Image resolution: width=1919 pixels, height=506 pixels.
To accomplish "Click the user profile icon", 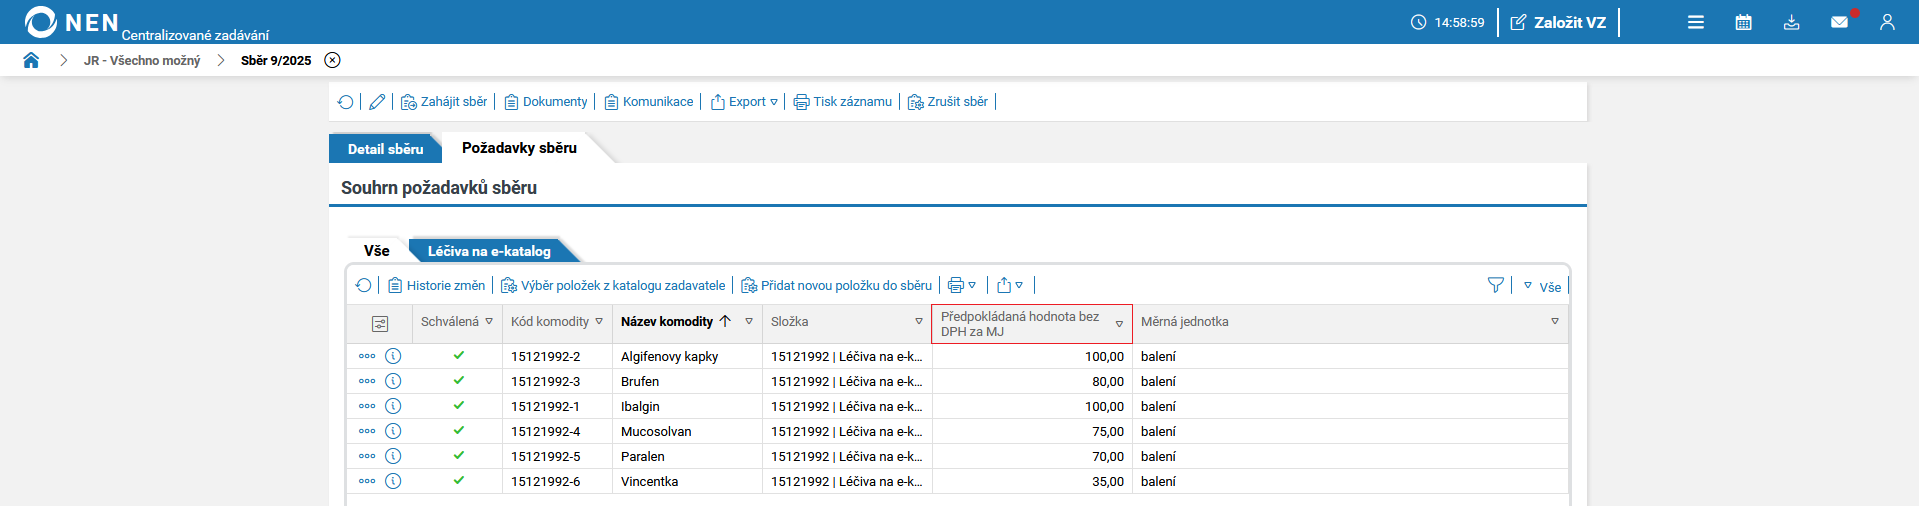I will (1887, 22).
